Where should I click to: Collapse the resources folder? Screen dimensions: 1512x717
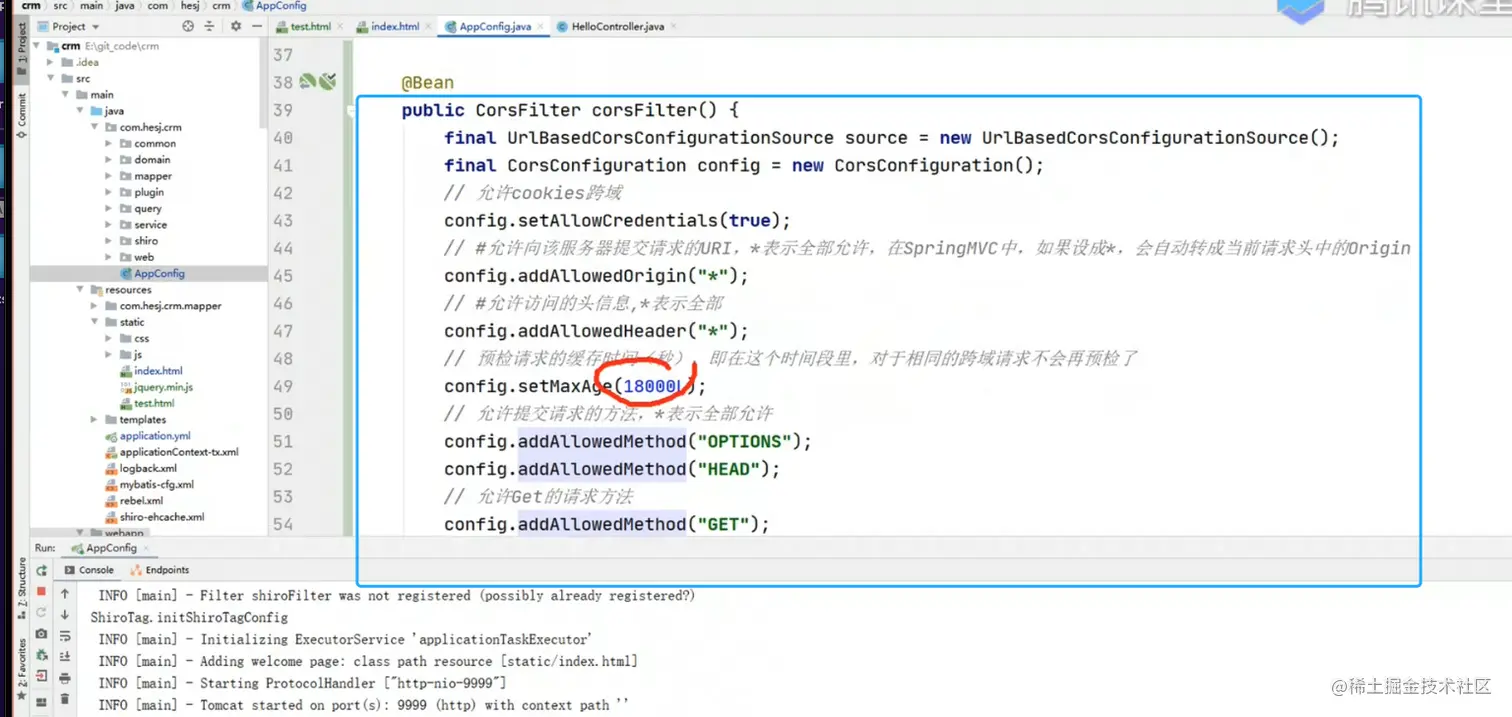81,290
